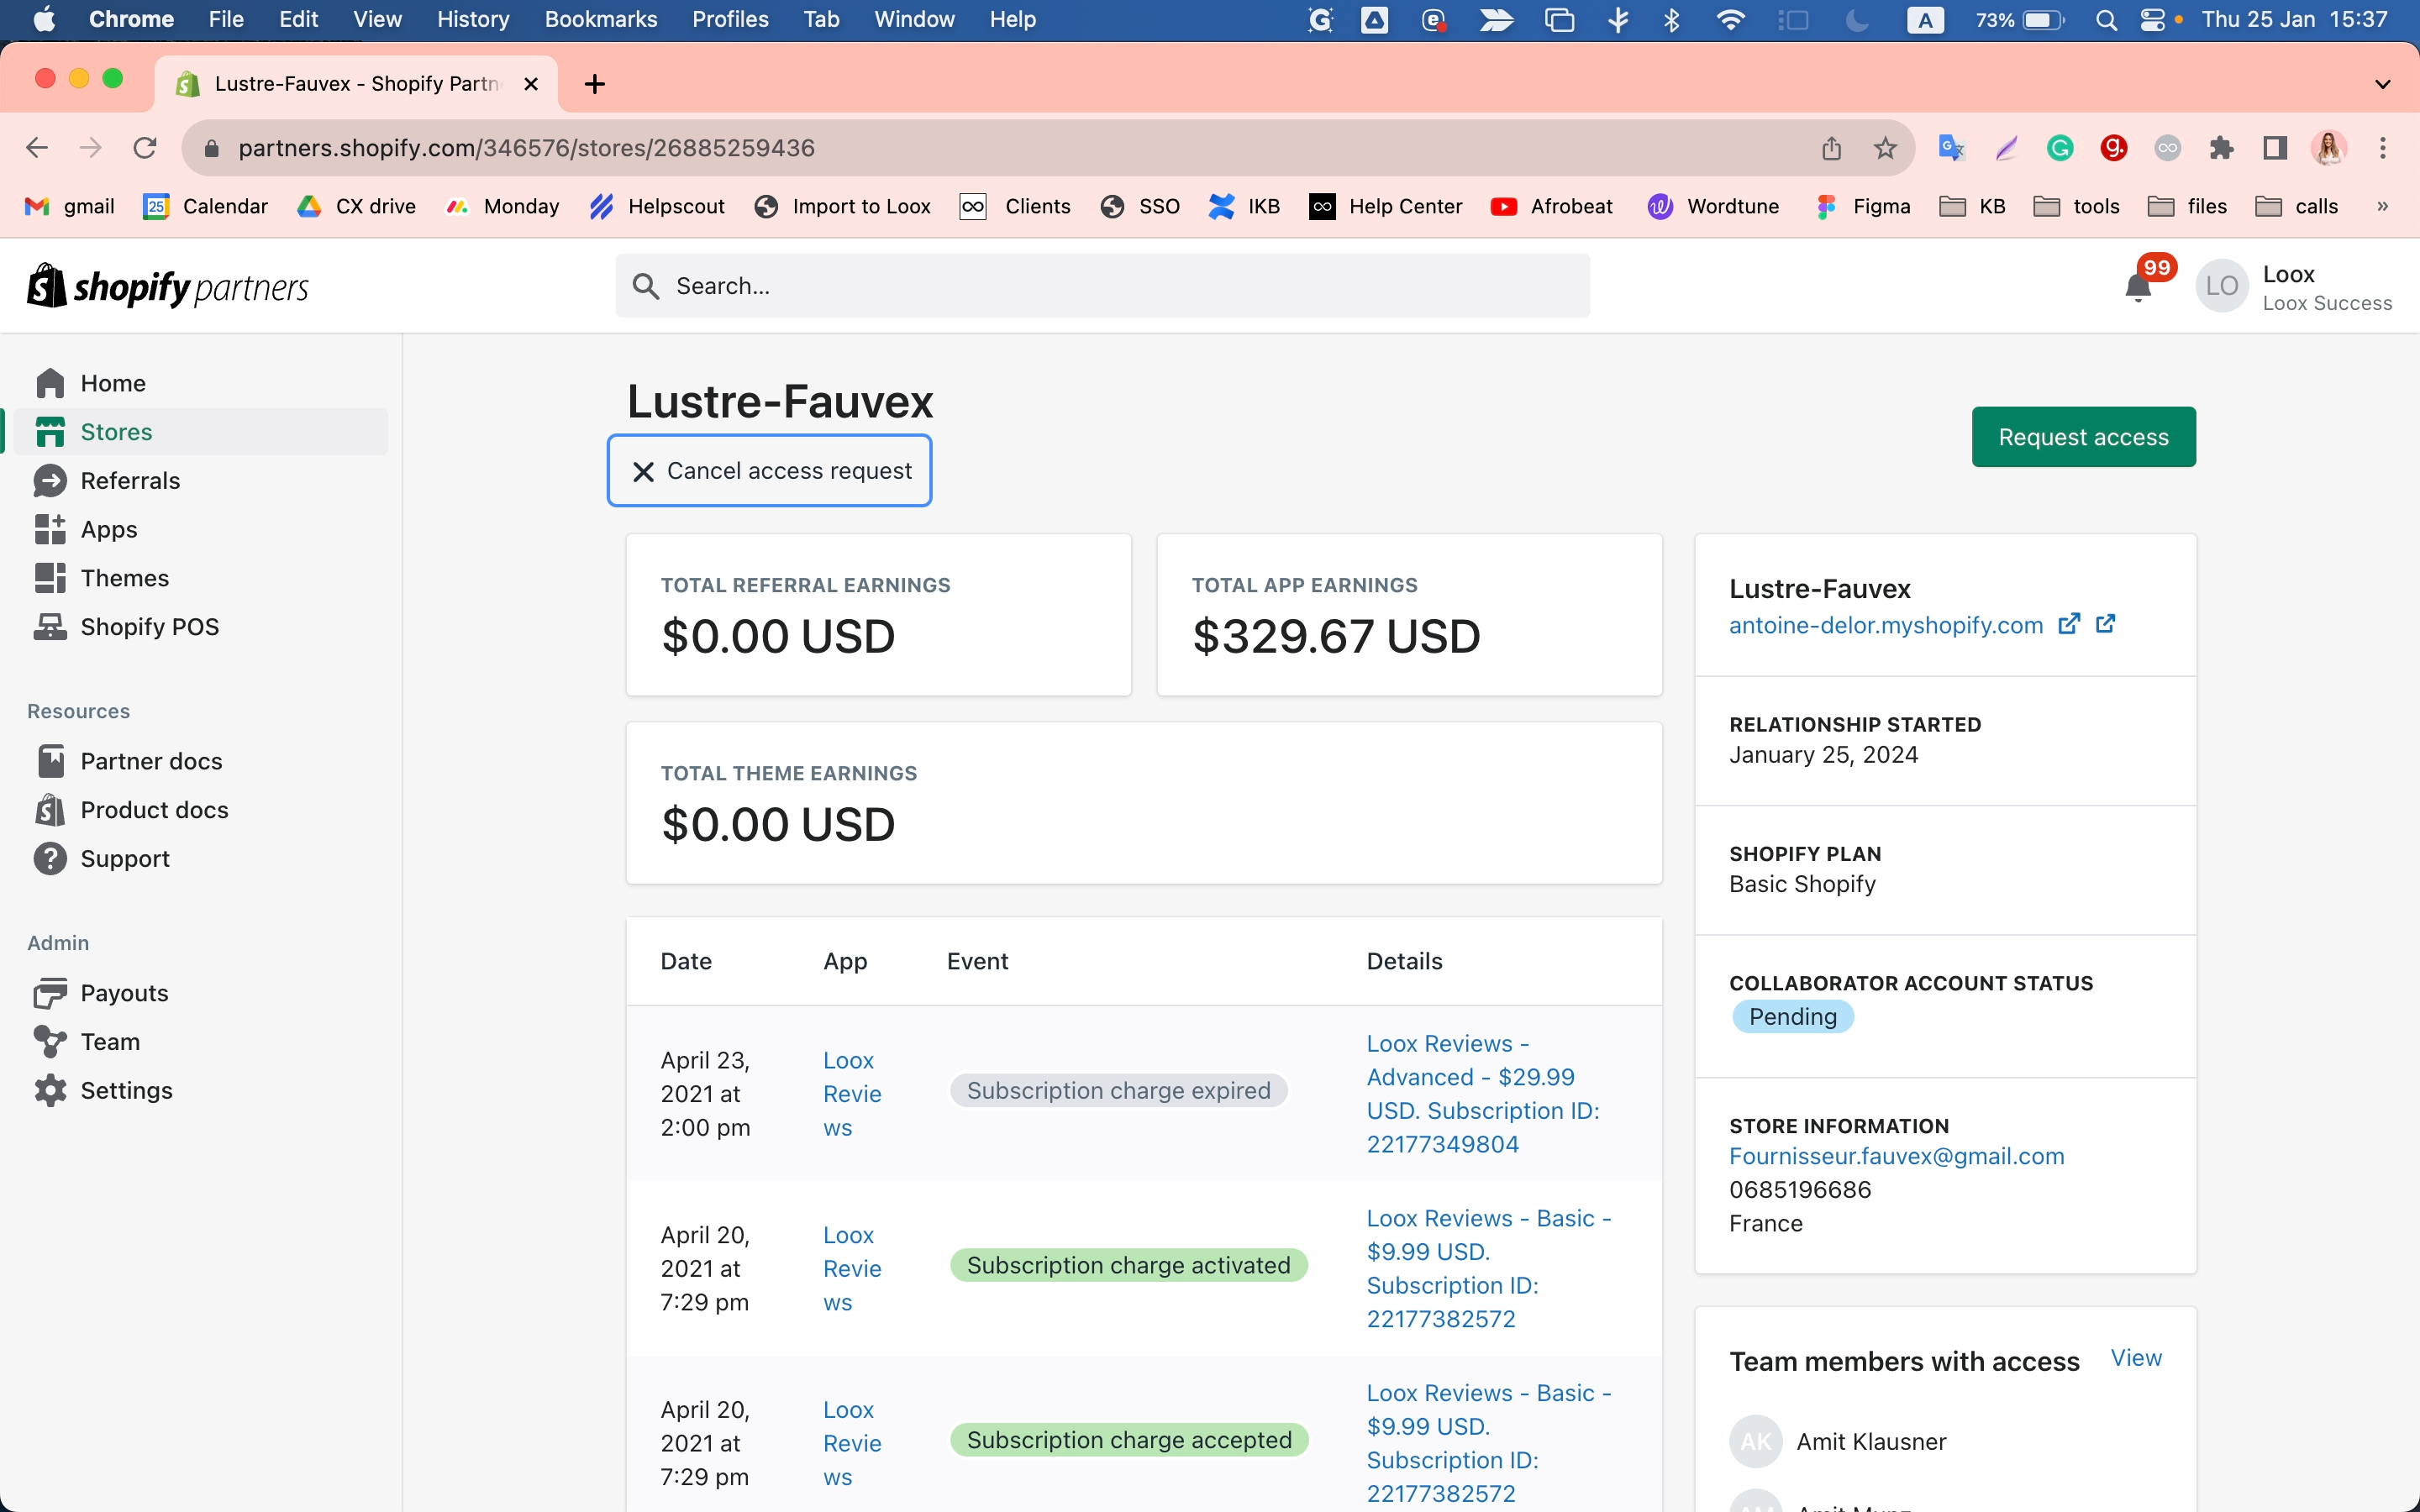
Task: Go to Referrals in sidebar
Action: point(129,481)
